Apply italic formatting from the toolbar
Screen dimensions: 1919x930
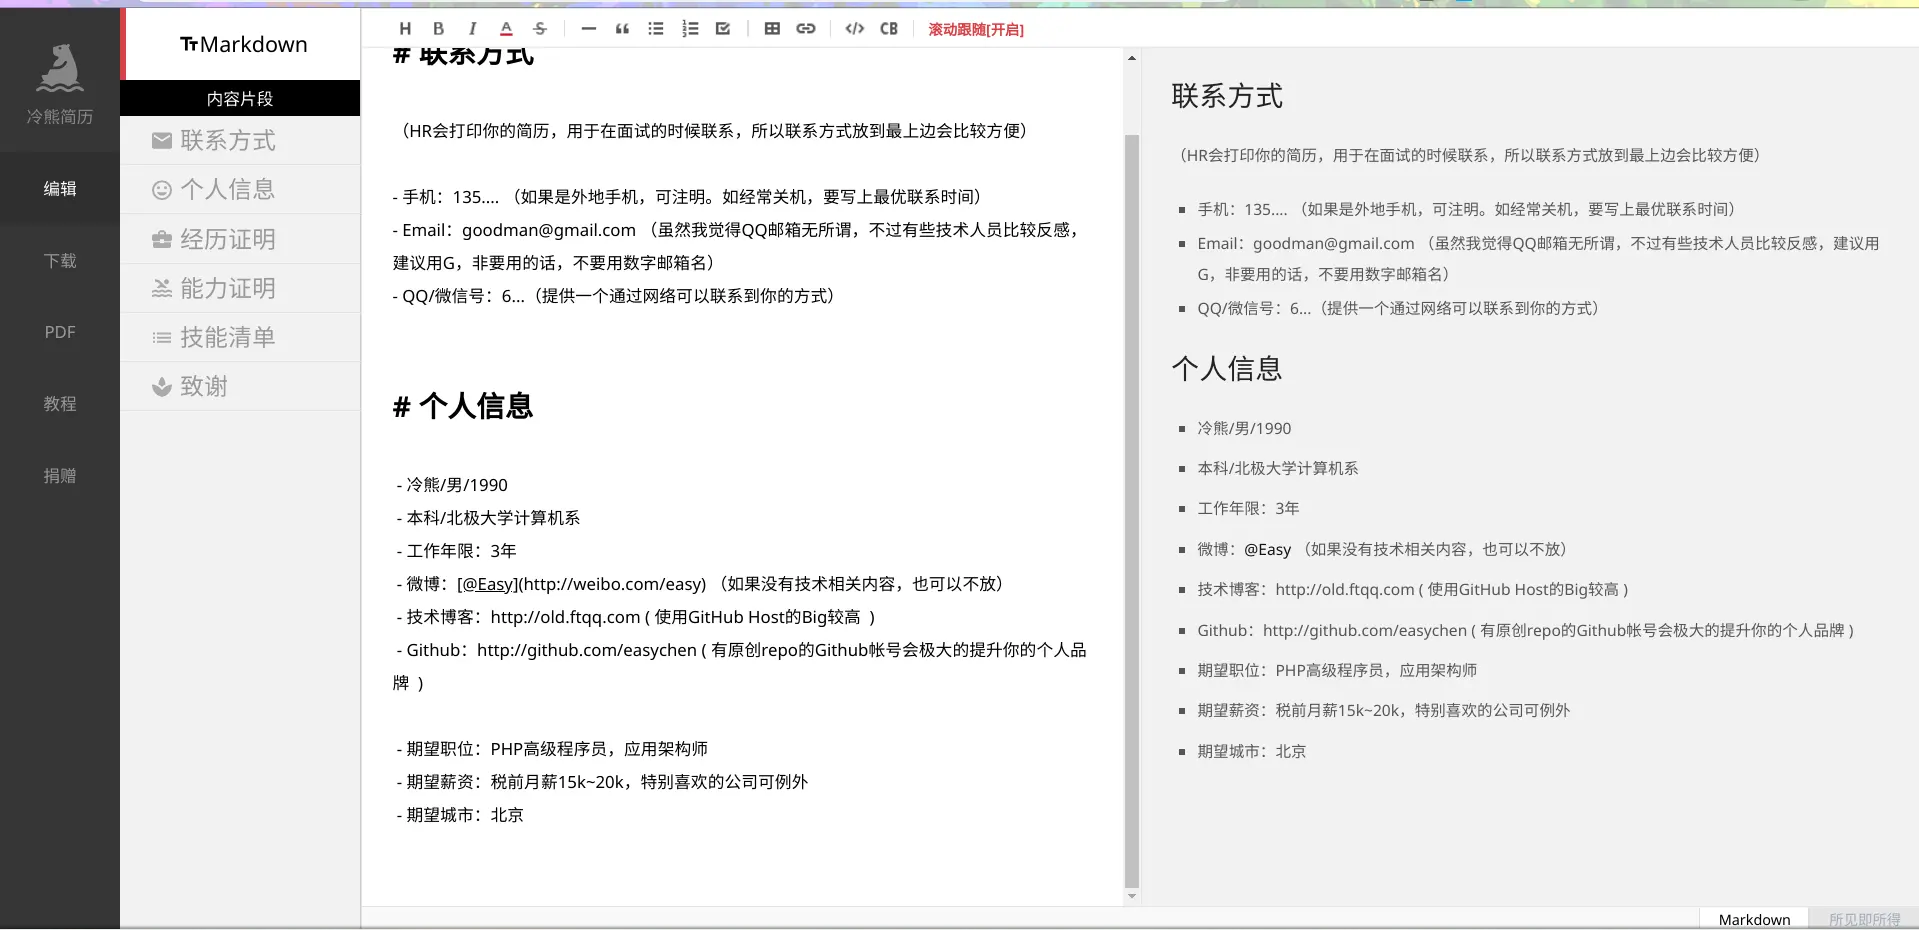pyautogui.click(x=472, y=29)
